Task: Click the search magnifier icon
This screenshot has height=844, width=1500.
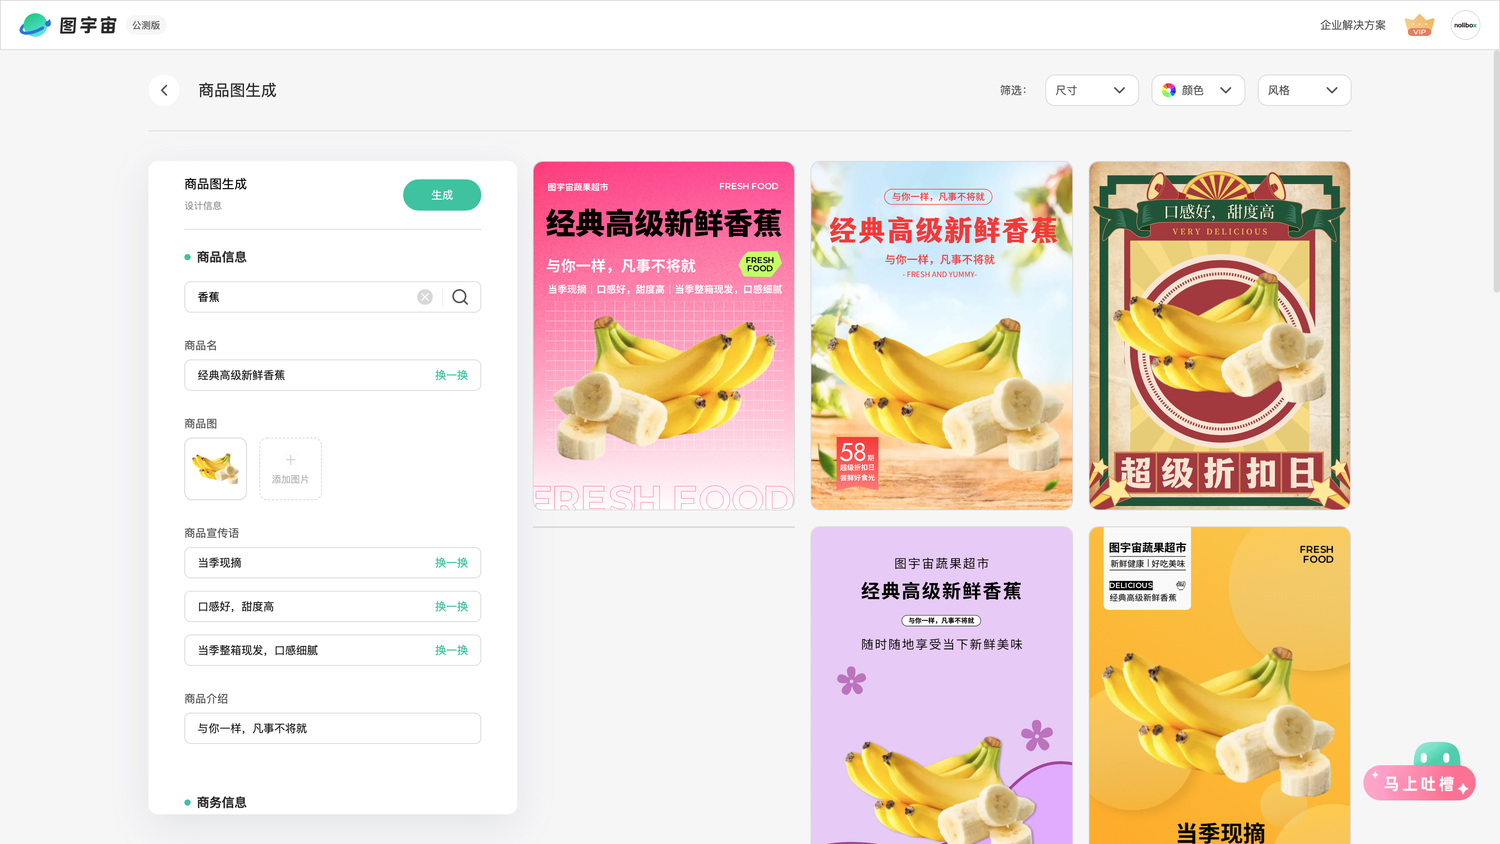Action: coord(460,297)
